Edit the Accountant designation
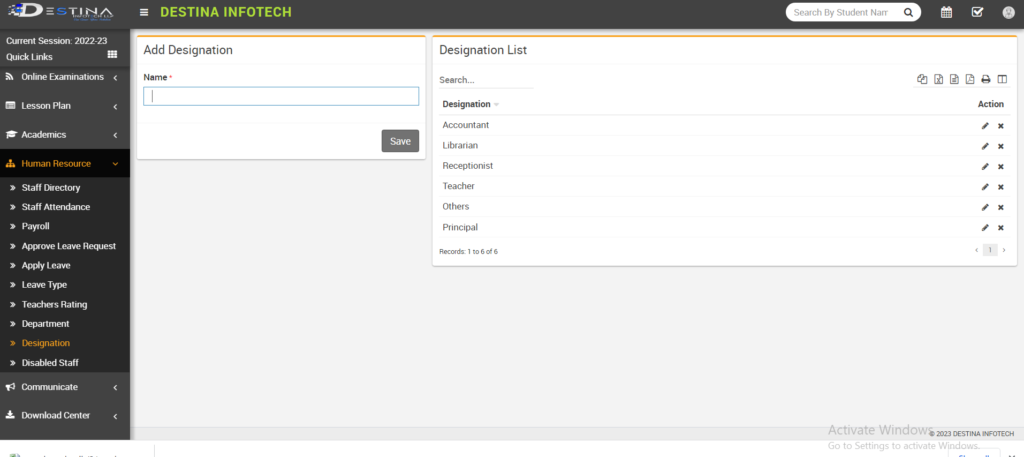This screenshot has height=457, width=1024. [x=985, y=126]
